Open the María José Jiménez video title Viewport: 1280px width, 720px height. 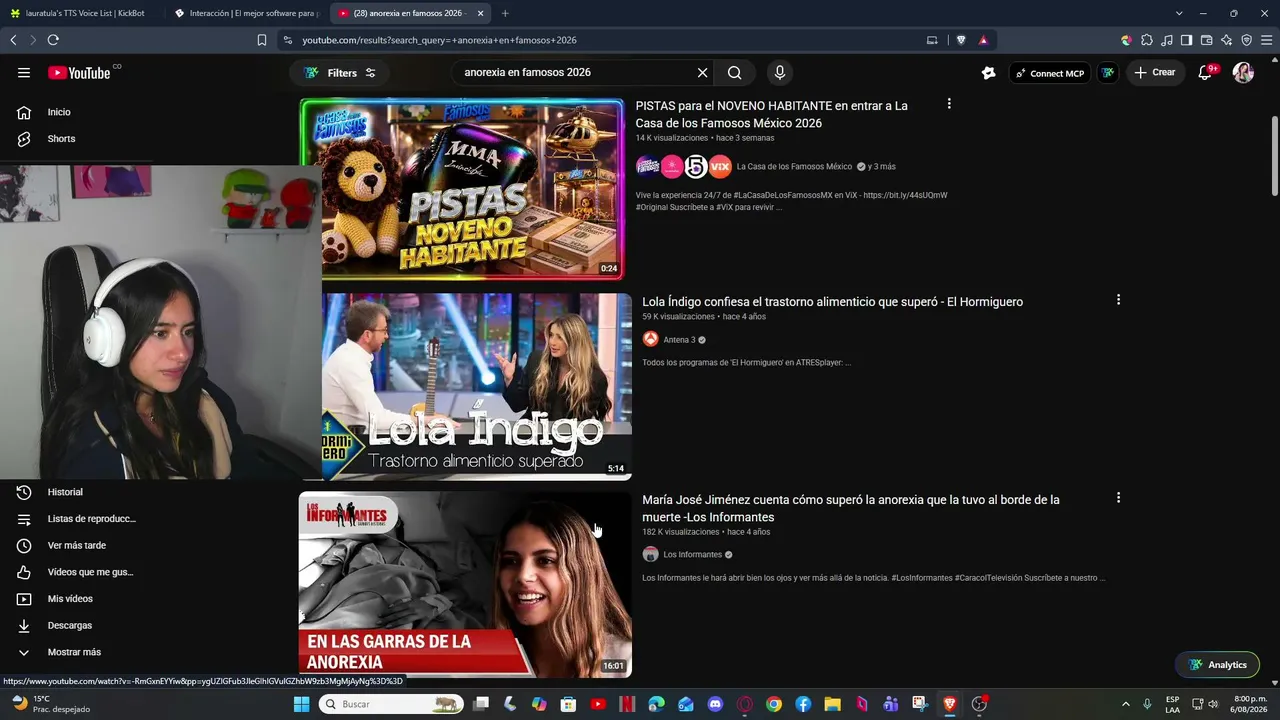click(x=851, y=508)
